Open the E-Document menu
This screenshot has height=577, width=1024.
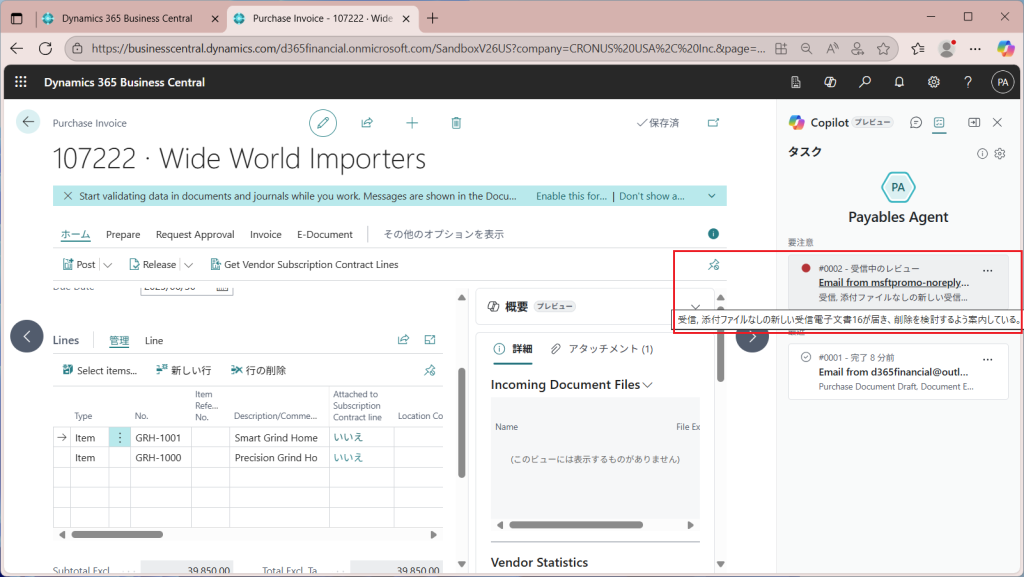coord(325,234)
